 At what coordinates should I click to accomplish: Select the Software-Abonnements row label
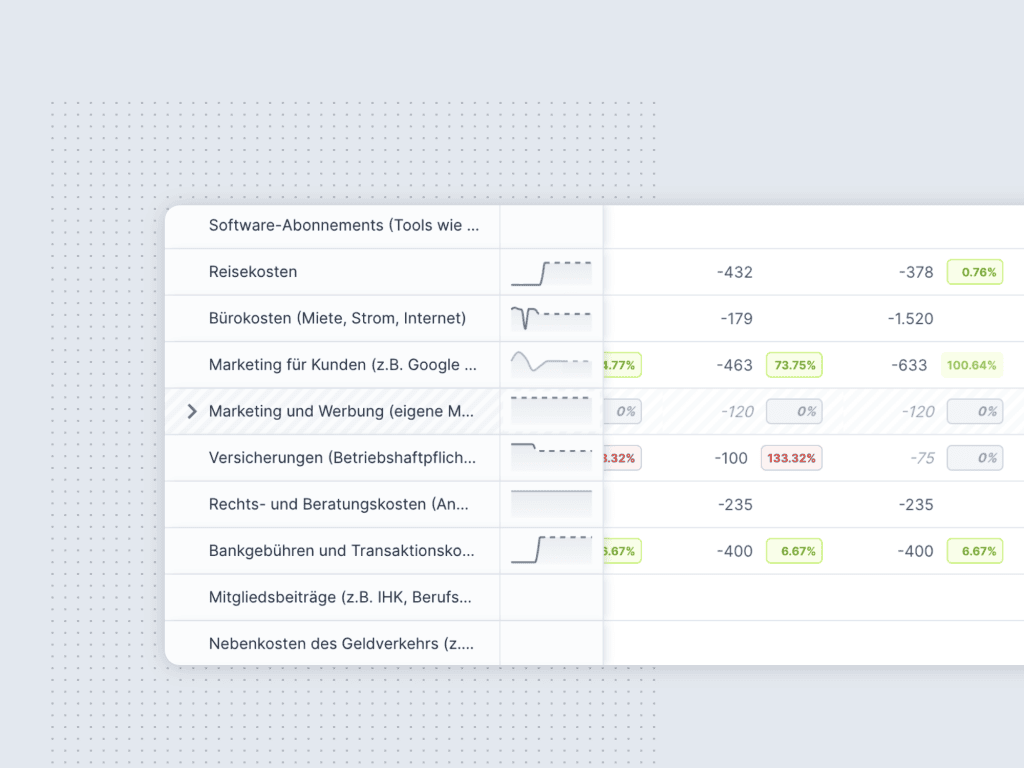pyautogui.click(x=343, y=225)
